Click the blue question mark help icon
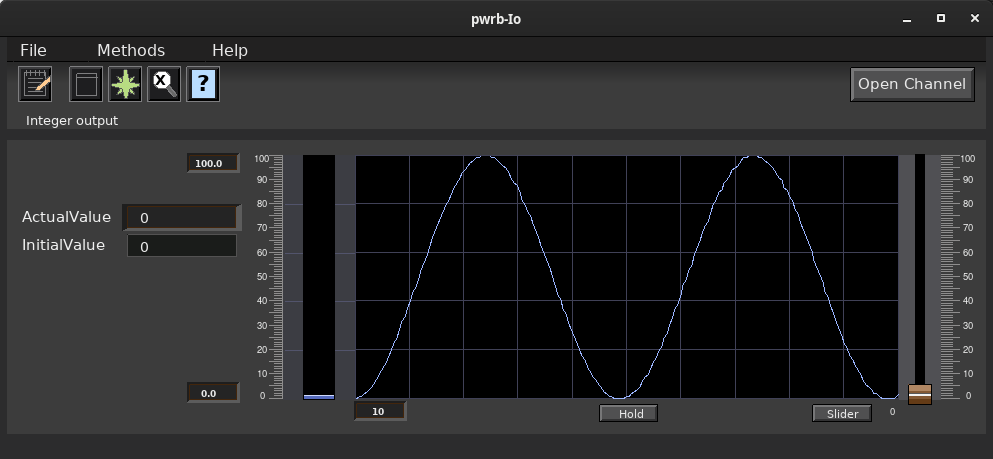 203,84
